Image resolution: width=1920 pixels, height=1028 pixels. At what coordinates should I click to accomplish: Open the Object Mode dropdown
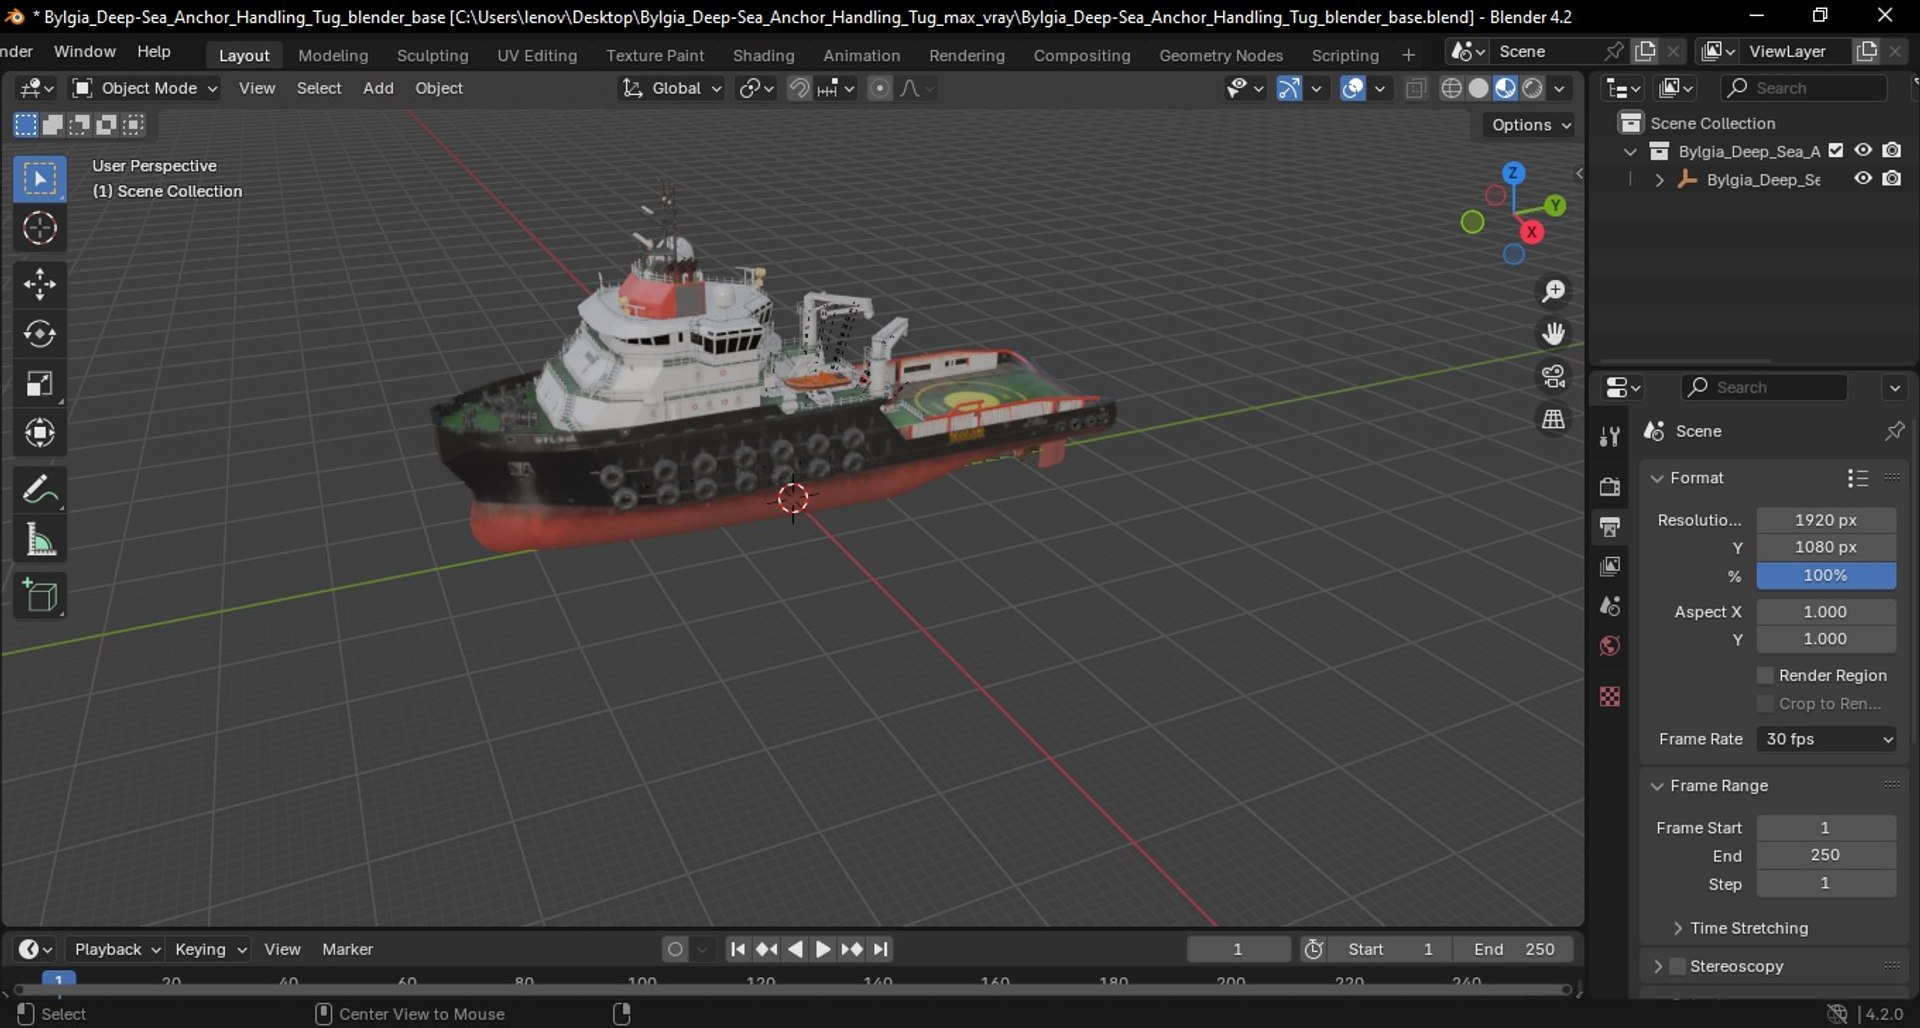tap(145, 88)
